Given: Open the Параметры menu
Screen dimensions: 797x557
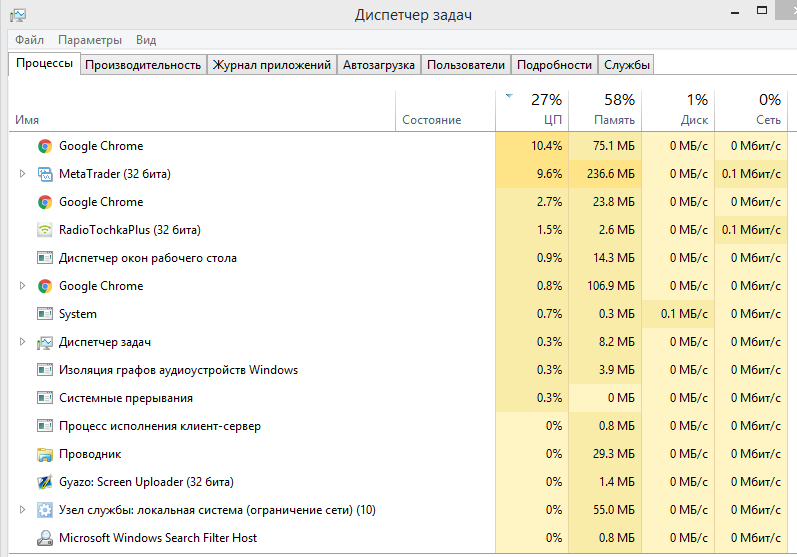Looking at the screenshot, I should coord(90,40).
